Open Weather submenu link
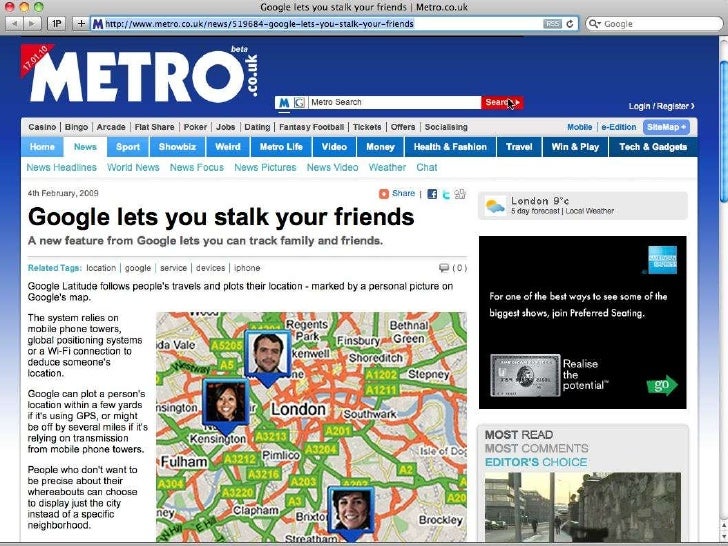The width and height of the screenshot is (728, 546). pos(387,168)
